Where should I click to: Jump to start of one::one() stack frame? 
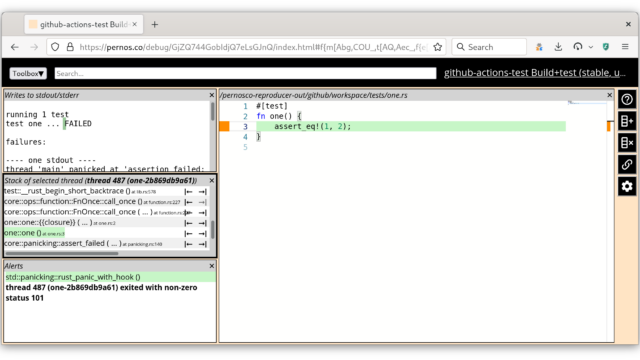[x=188, y=234]
